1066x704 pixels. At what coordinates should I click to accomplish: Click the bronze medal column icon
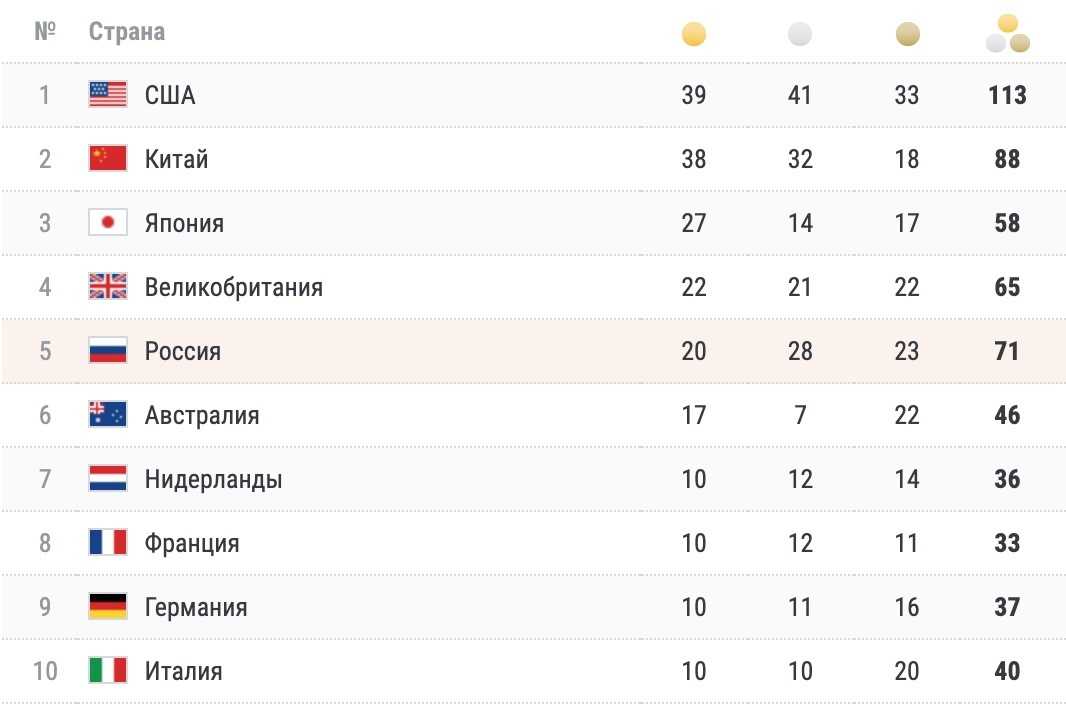pyautogui.click(x=907, y=35)
